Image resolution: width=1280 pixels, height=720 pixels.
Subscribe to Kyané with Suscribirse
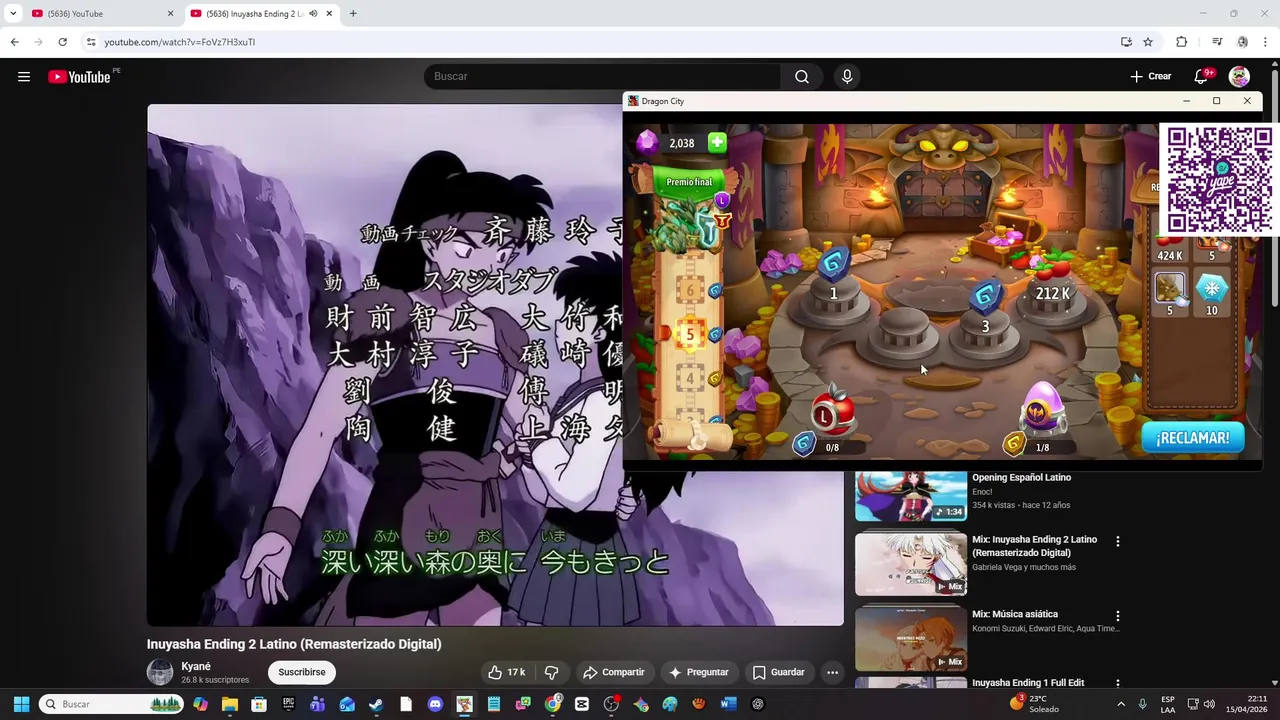302,672
